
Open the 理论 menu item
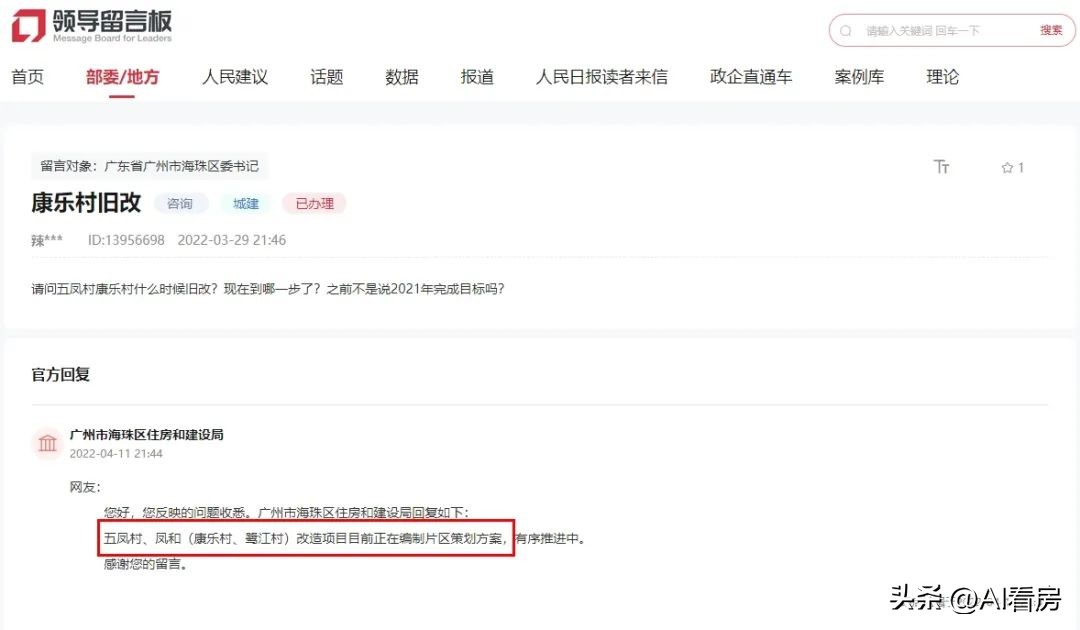coord(941,77)
